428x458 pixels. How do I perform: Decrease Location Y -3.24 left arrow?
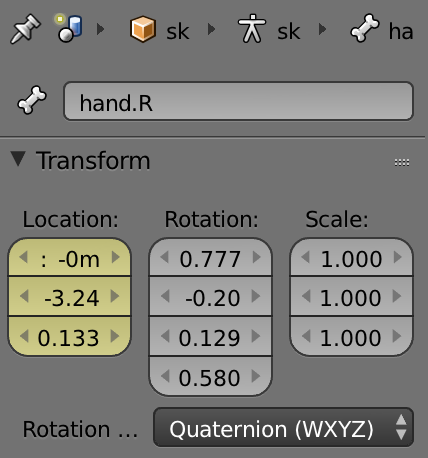coord(24,296)
